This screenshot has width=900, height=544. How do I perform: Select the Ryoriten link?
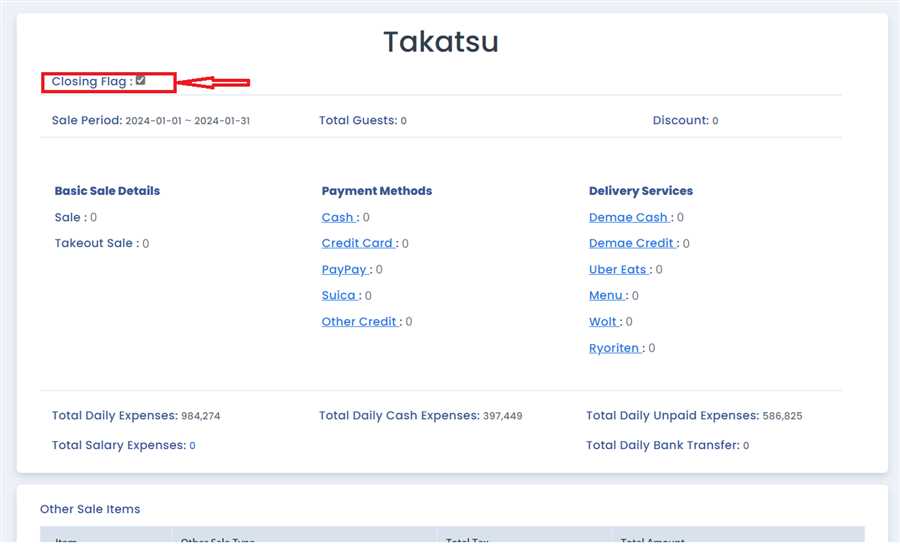tap(614, 348)
